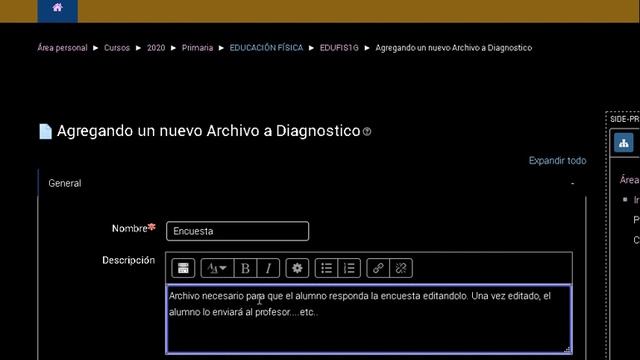Insert ordered numbered list
Viewport: 640px width, 360px height.
[349, 268]
